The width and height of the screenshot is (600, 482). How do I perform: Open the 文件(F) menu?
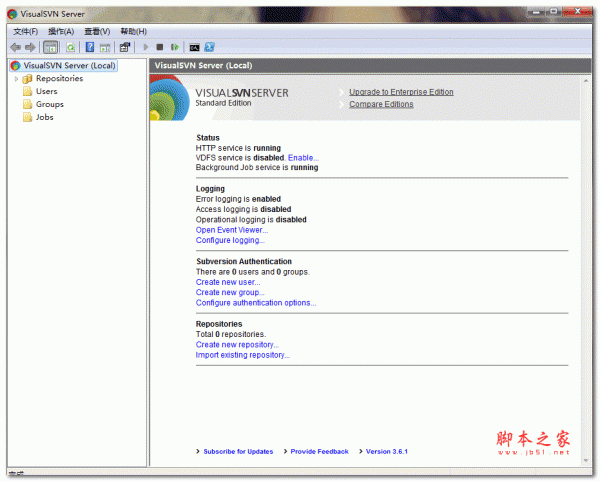click(26, 31)
